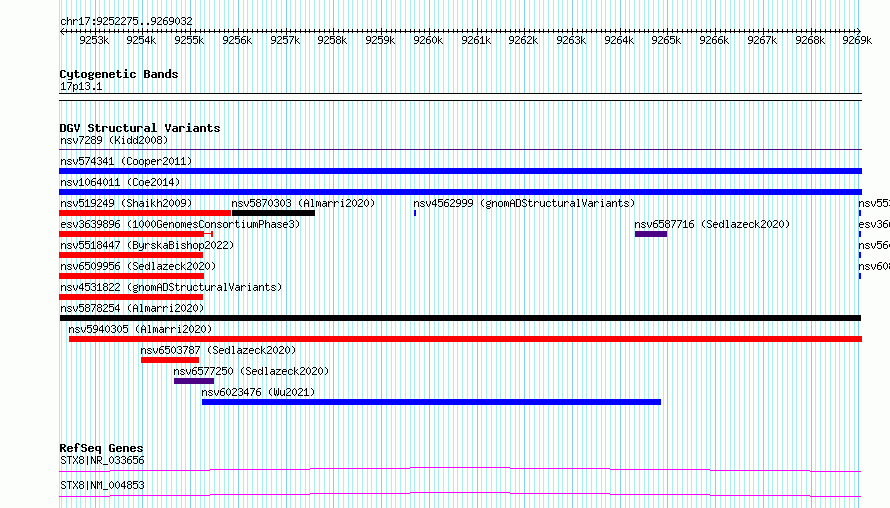The width and height of the screenshot is (890, 508).
Task: Click the nsv574341 (Cooper2011) label
Action: [x=126, y=161]
